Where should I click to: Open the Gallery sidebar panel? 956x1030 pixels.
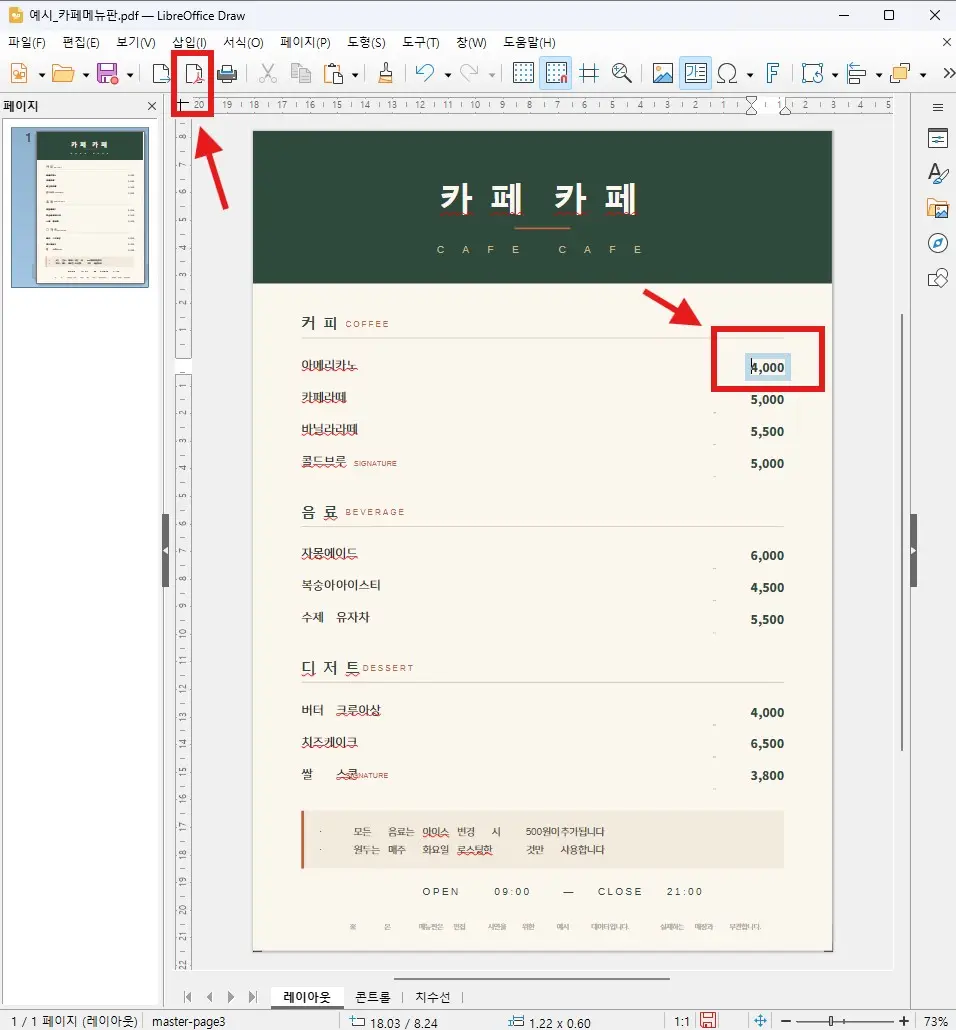938,208
